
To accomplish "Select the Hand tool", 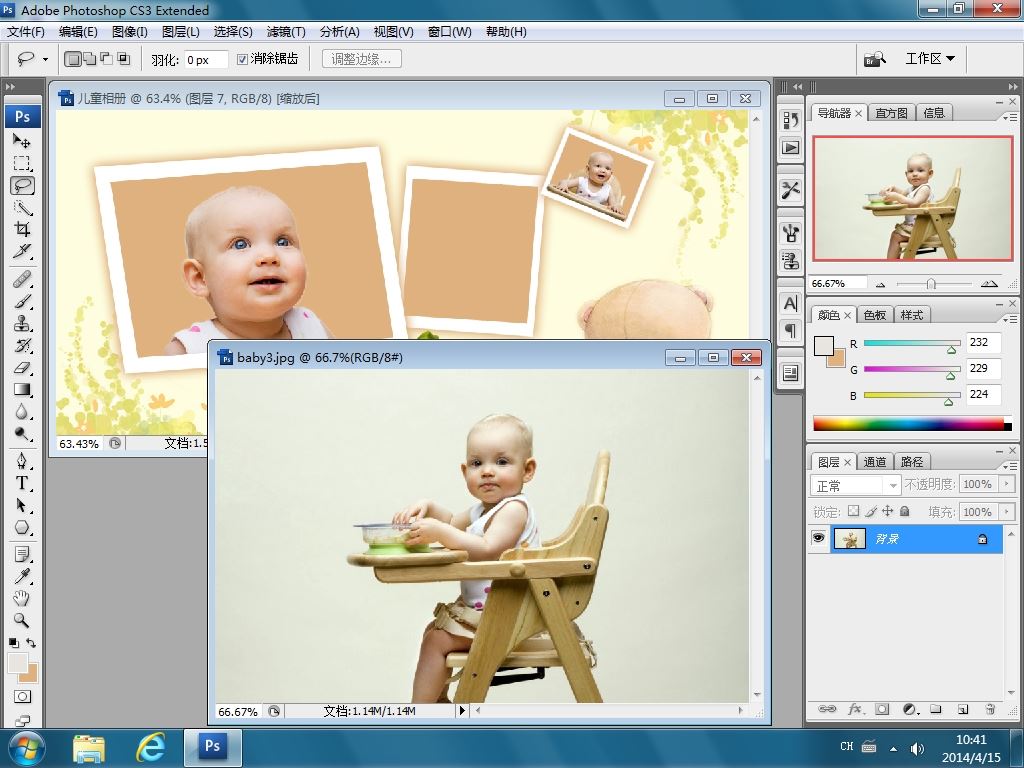I will (22, 598).
